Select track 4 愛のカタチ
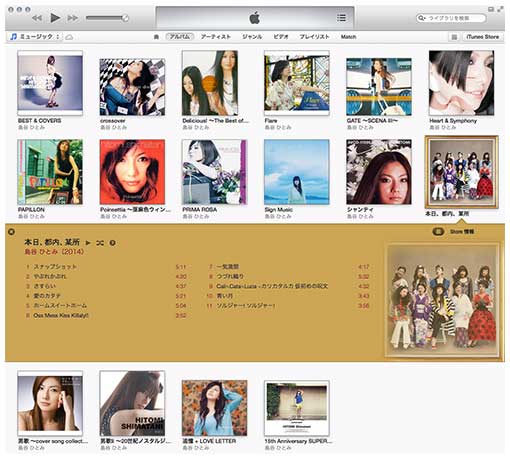510x459 pixels. click(x=106, y=296)
